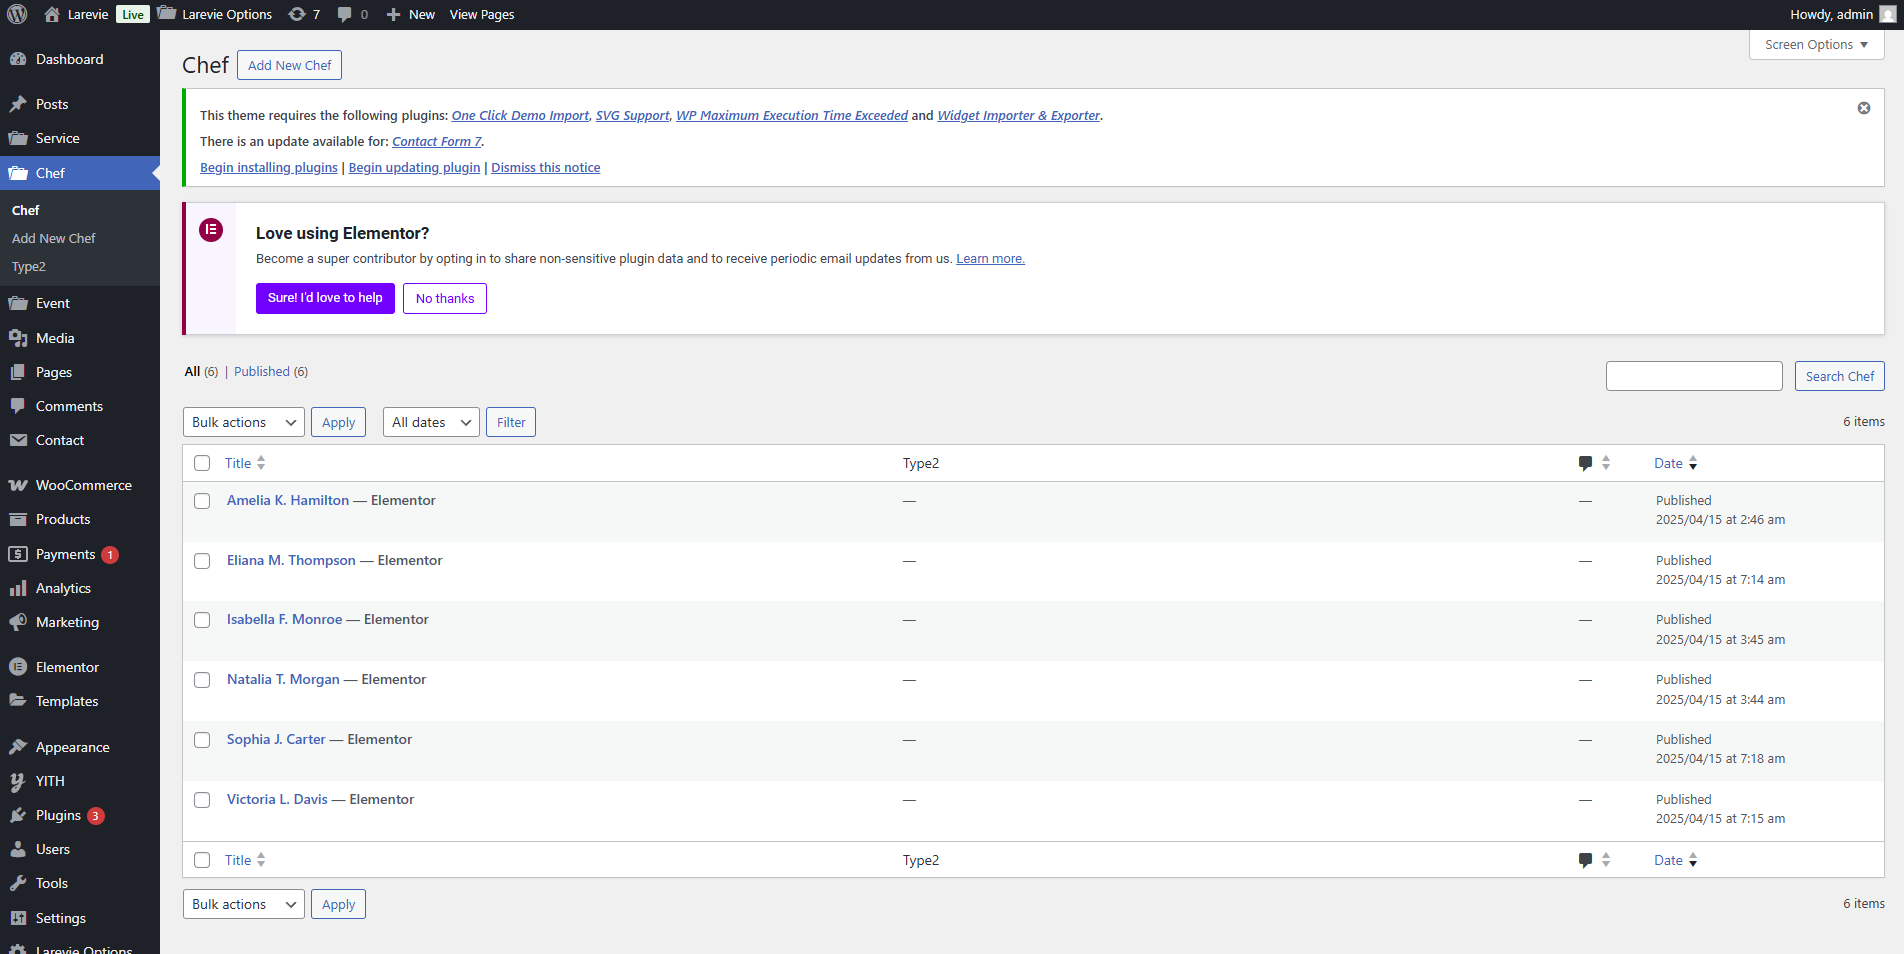Click the Elementor icon in sidebar

tap(18, 667)
